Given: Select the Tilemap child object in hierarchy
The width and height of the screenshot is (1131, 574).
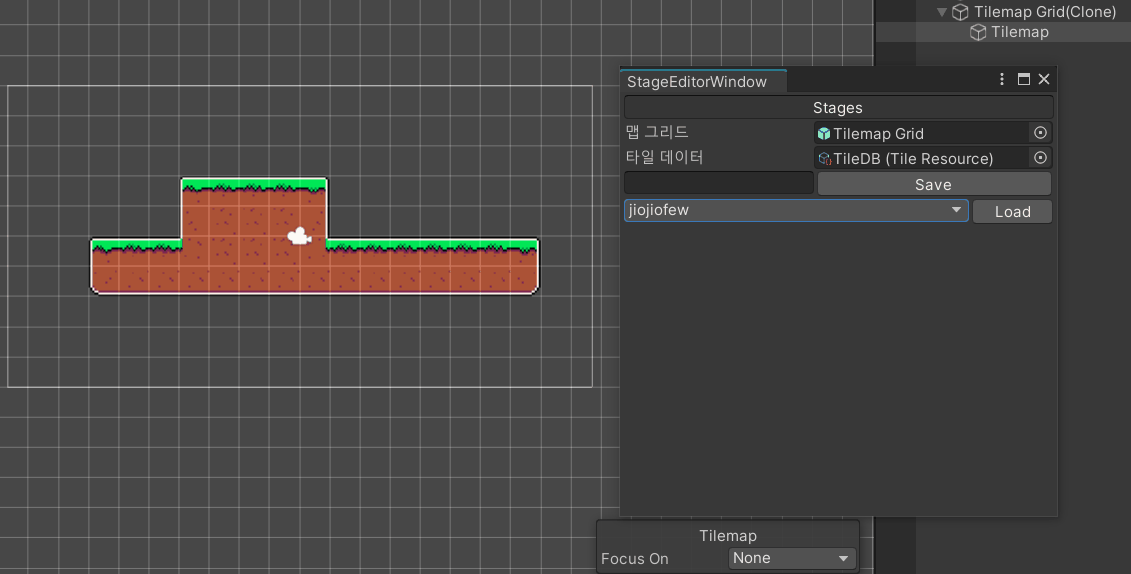Looking at the screenshot, I should pos(1019,32).
